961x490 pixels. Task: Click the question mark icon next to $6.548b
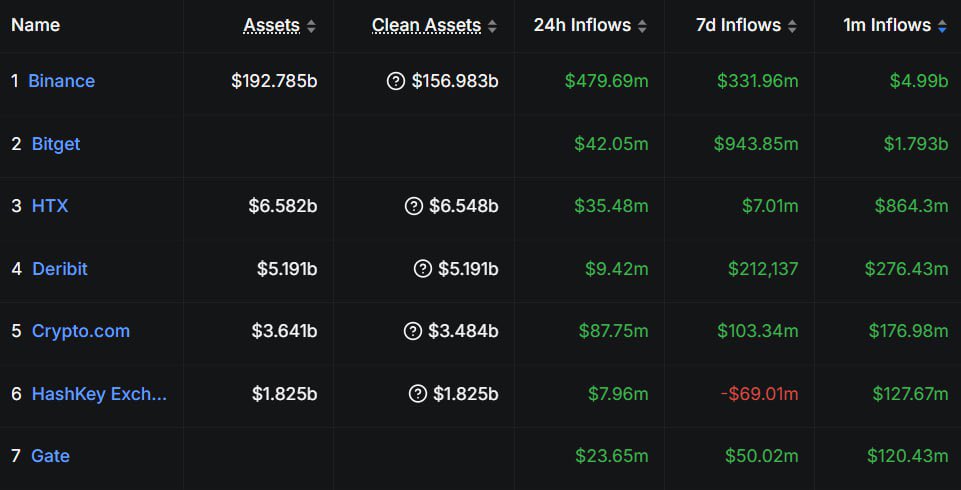414,206
